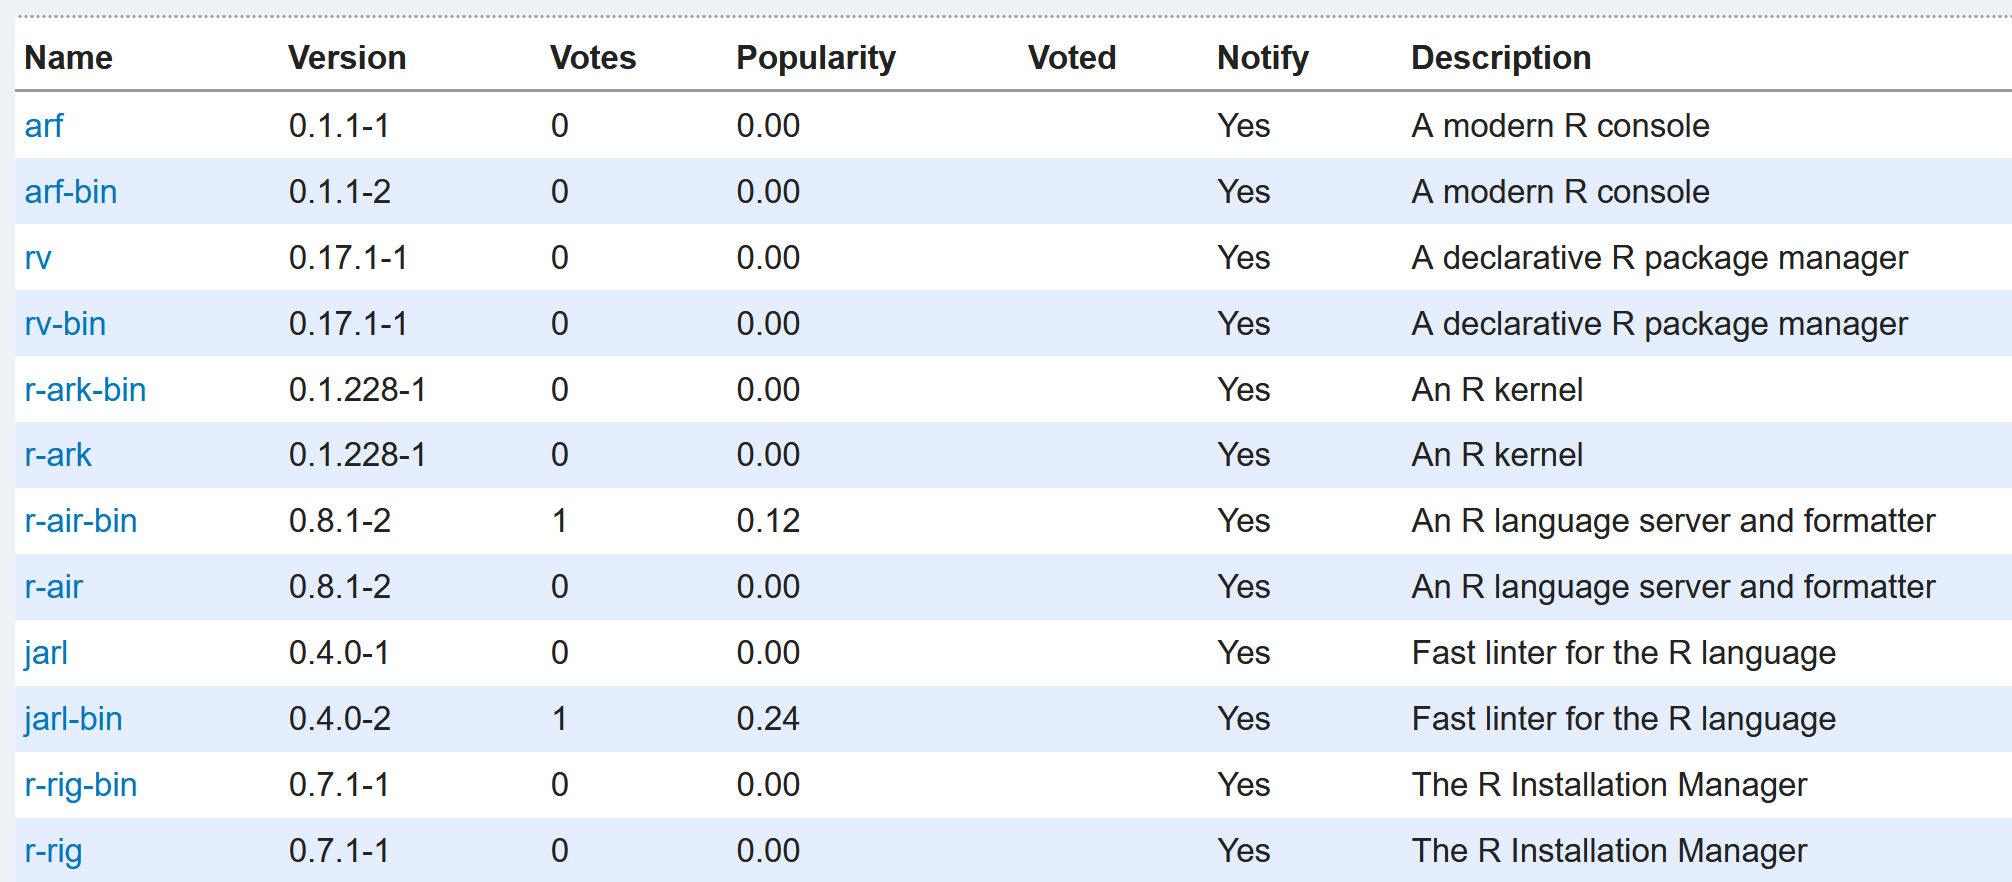Sort by the Popularity column header
This screenshot has width=2012, height=882.
(x=816, y=58)
